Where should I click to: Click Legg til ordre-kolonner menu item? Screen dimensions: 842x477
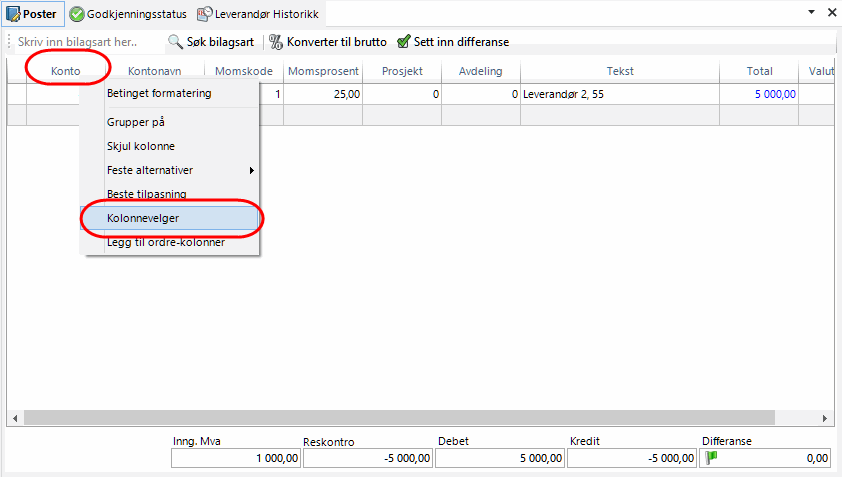tap(166, 242)
